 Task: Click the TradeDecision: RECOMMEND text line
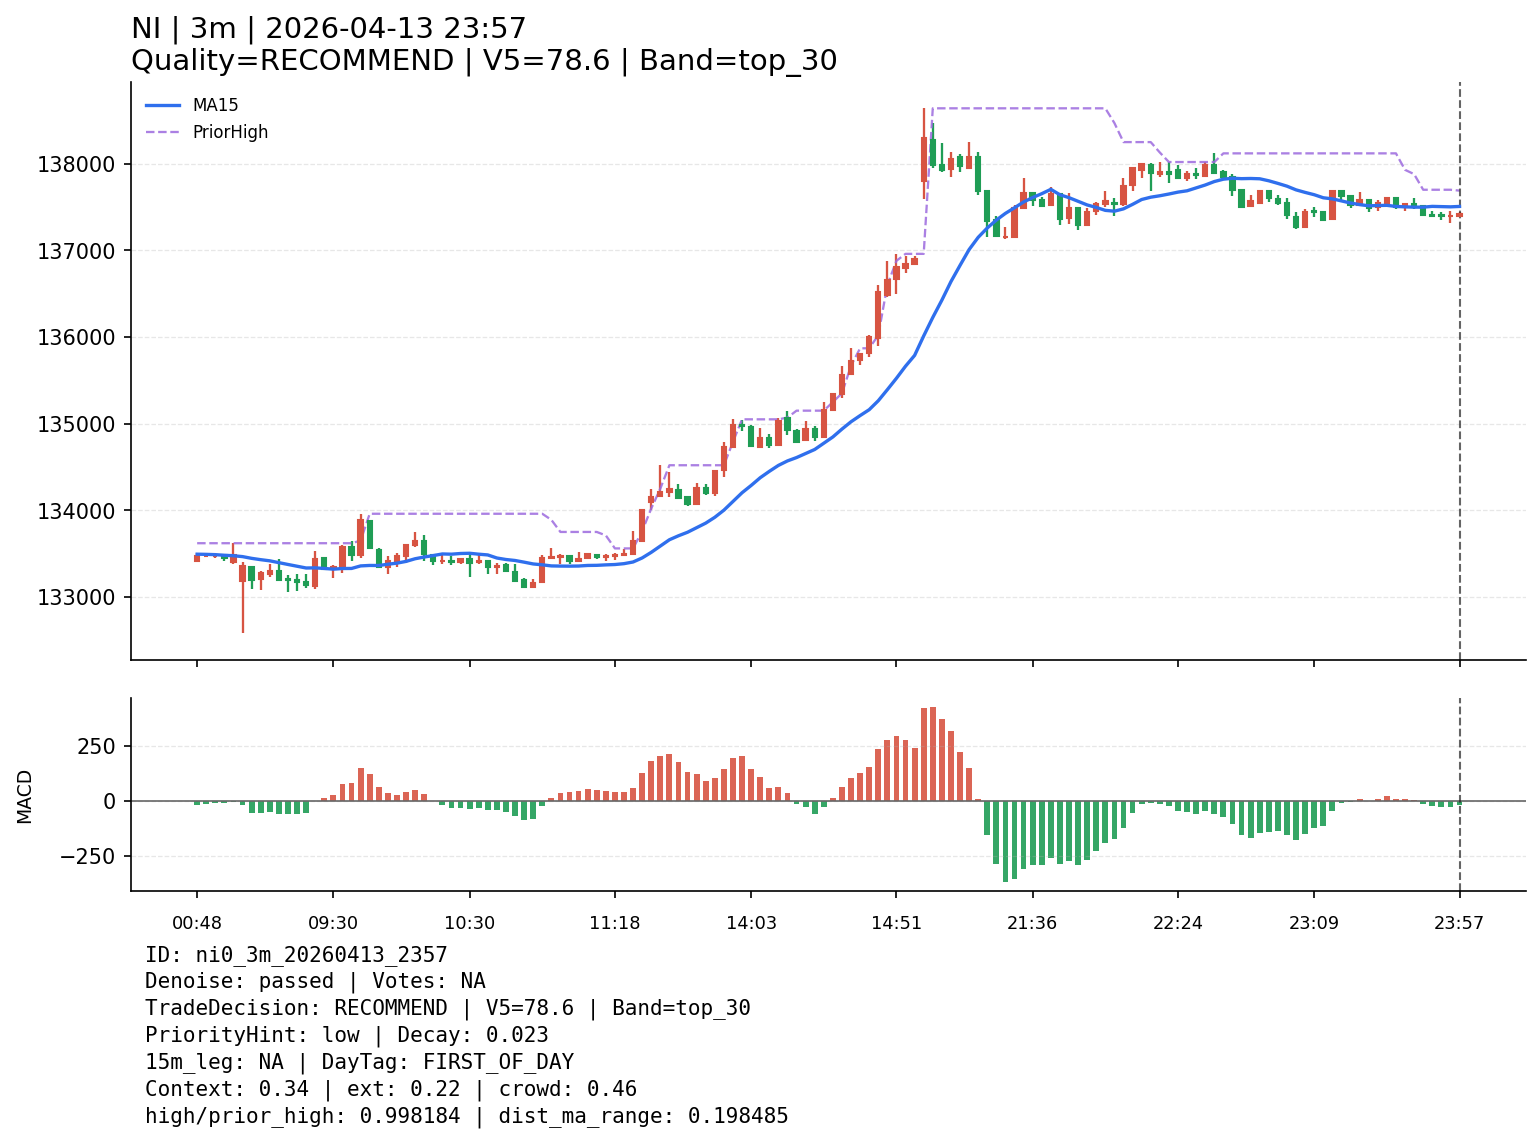click(x=447, y=1009)
